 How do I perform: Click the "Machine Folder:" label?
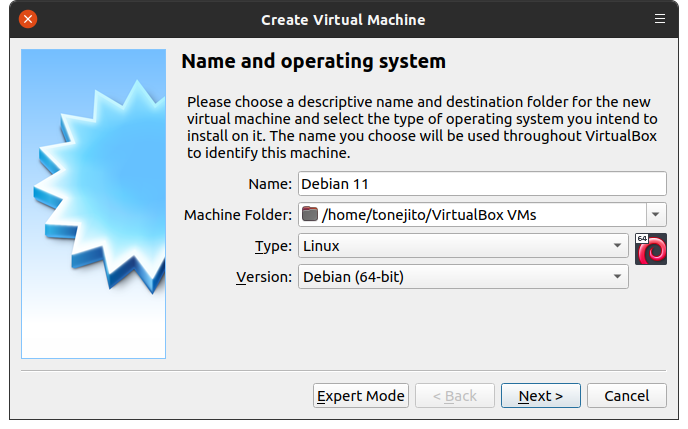point(238,215)
